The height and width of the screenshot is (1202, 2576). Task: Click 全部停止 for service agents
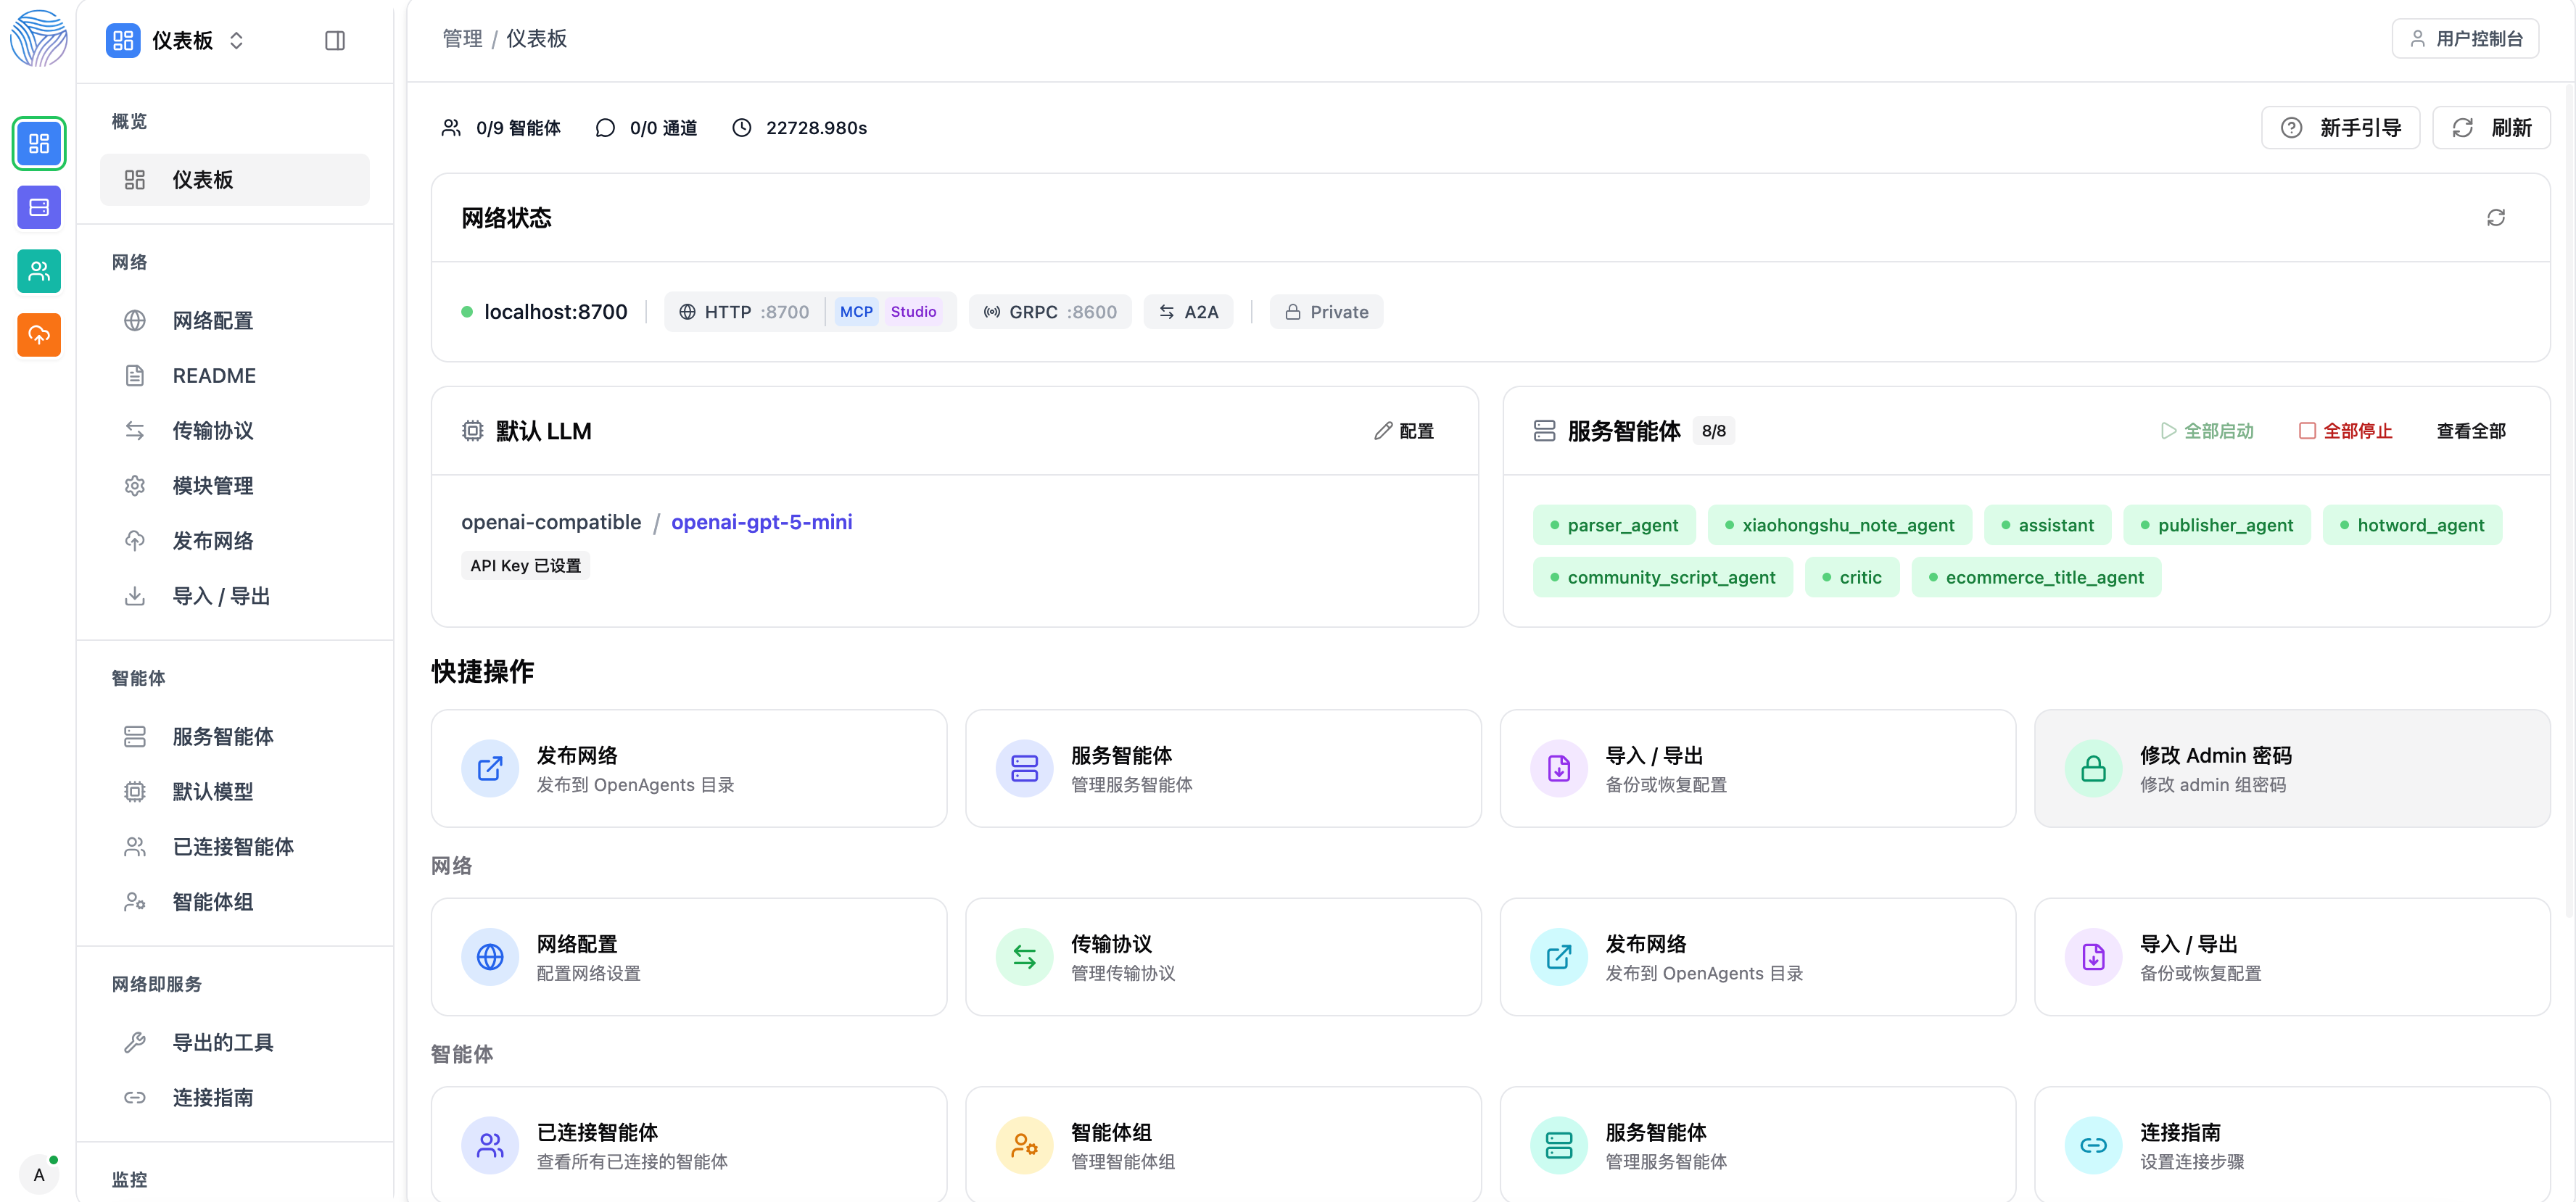(2346, 431)
